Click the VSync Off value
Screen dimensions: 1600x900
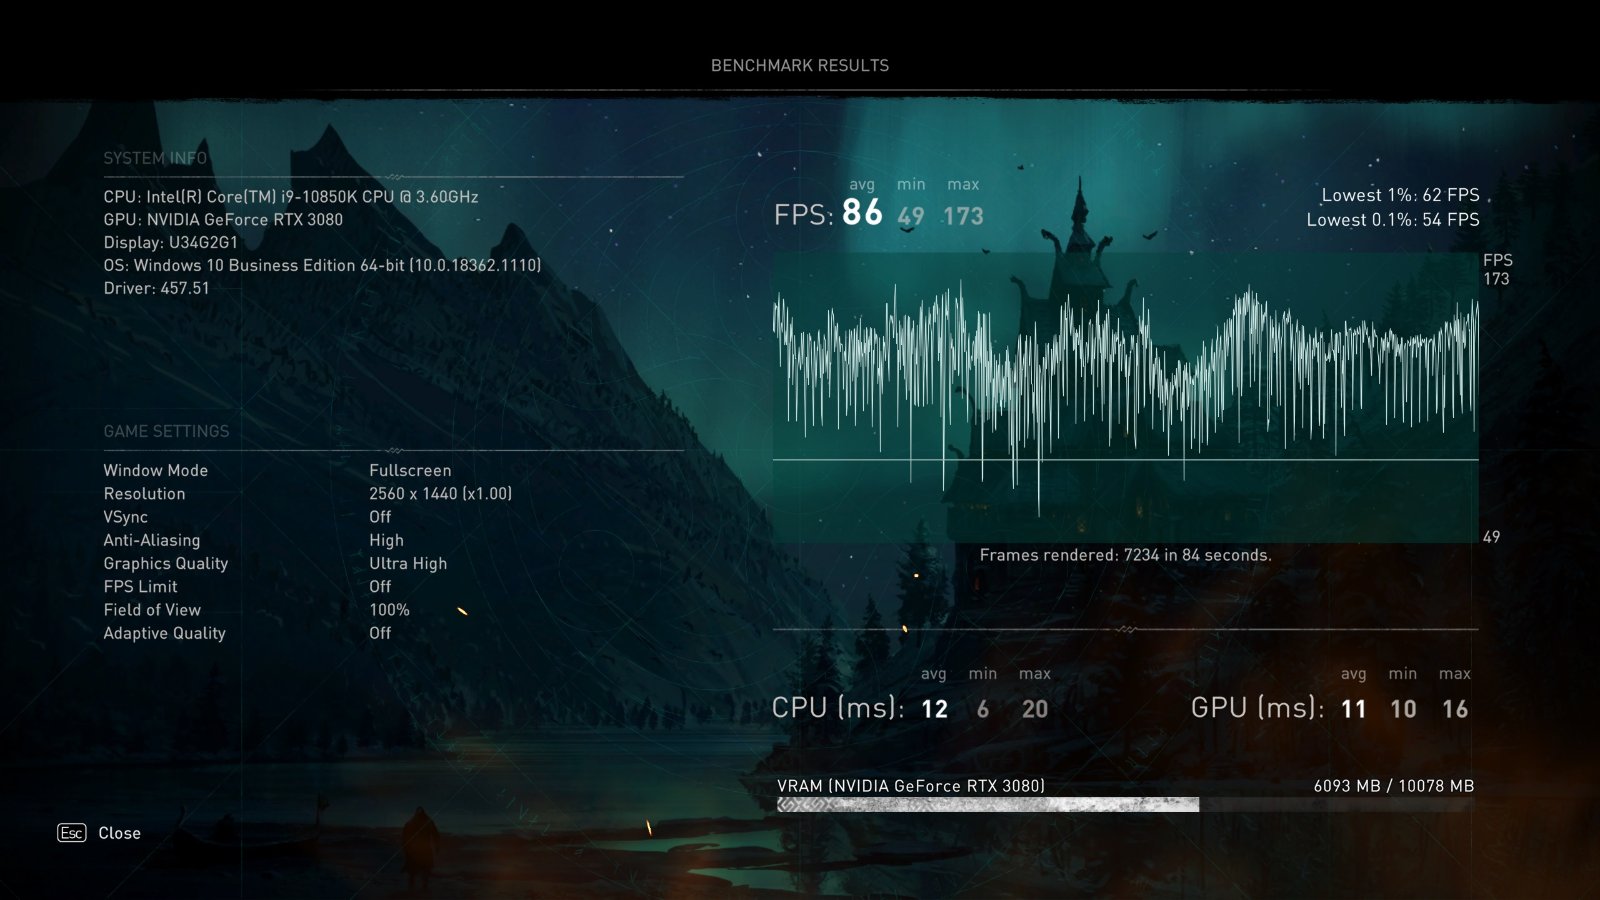[380, 517]
